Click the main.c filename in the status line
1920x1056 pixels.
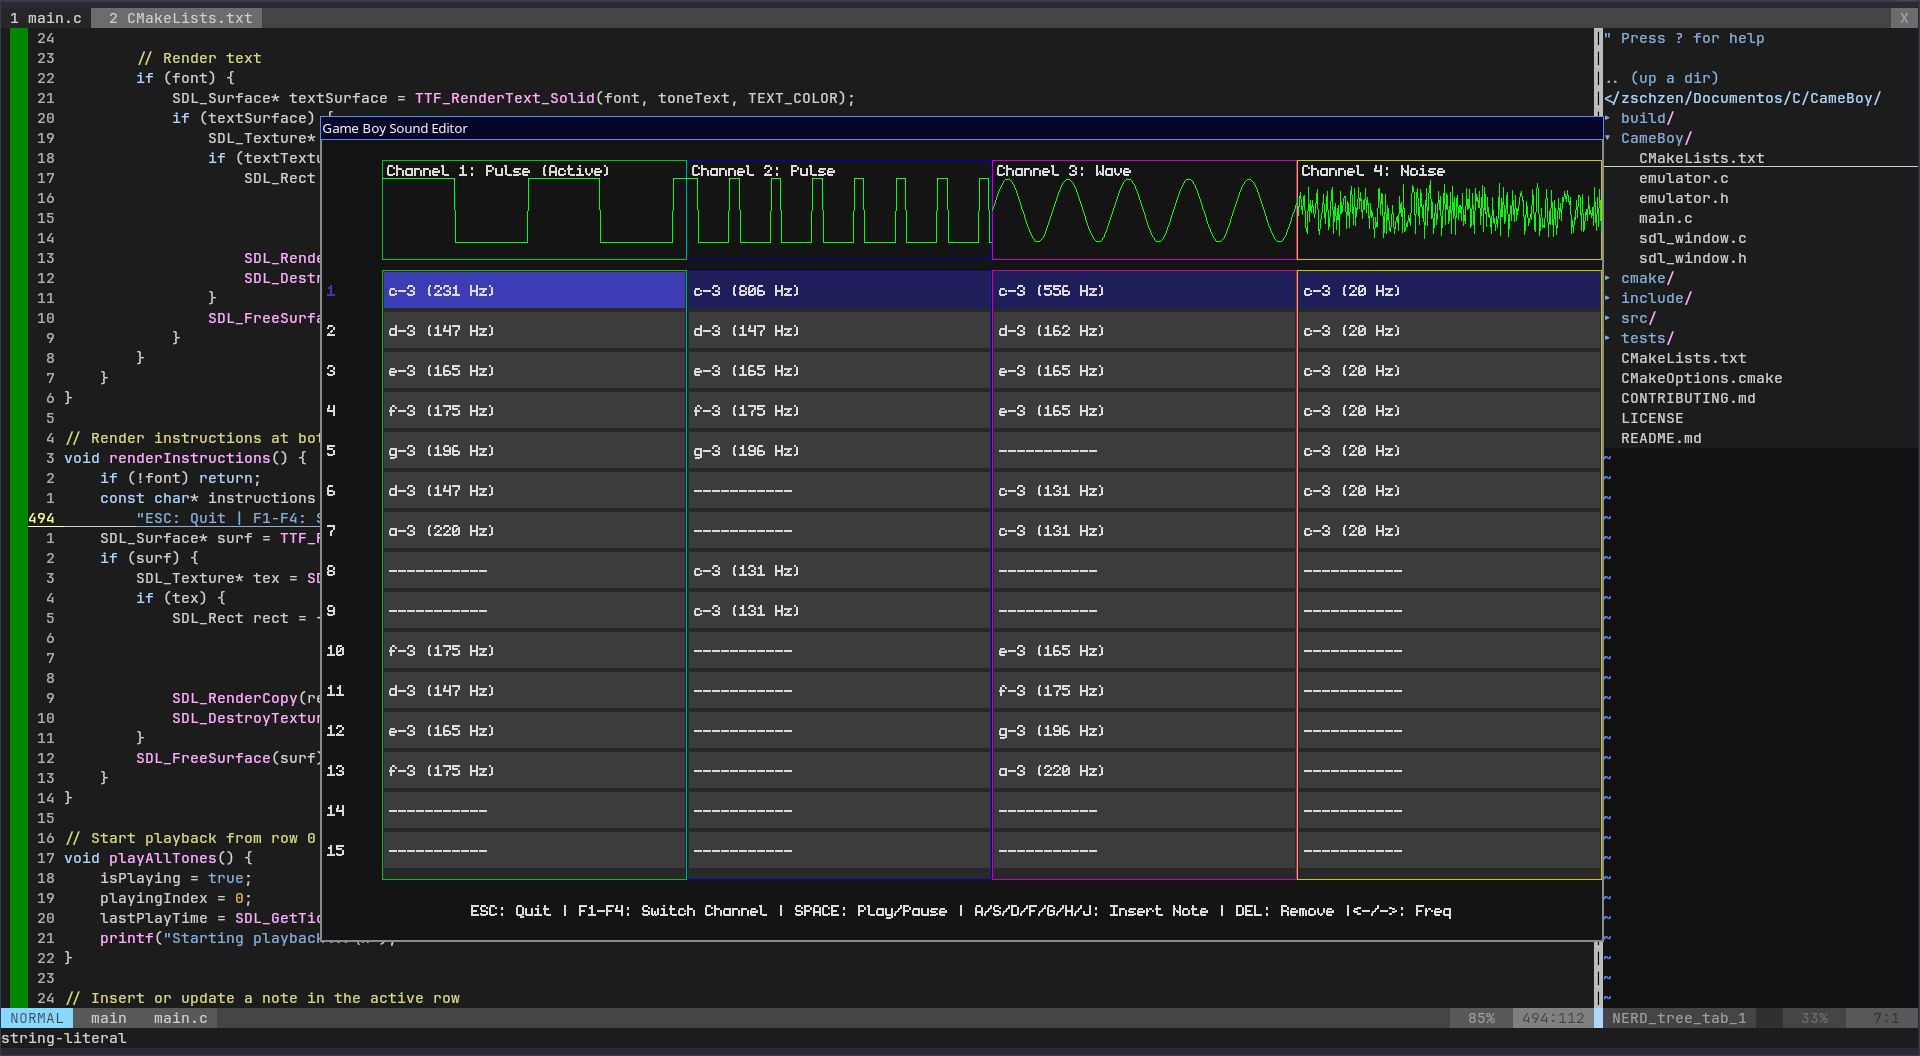click(180, 1018)
